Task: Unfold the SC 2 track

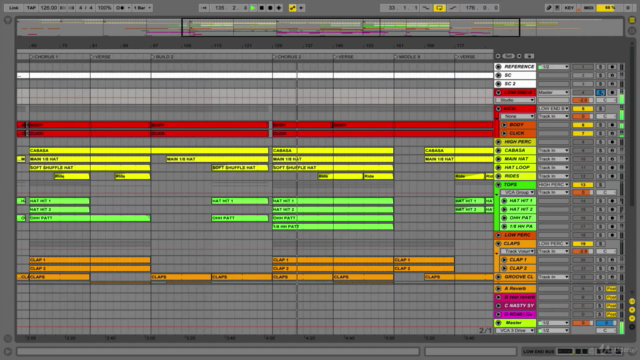Action: click(498, 84)
